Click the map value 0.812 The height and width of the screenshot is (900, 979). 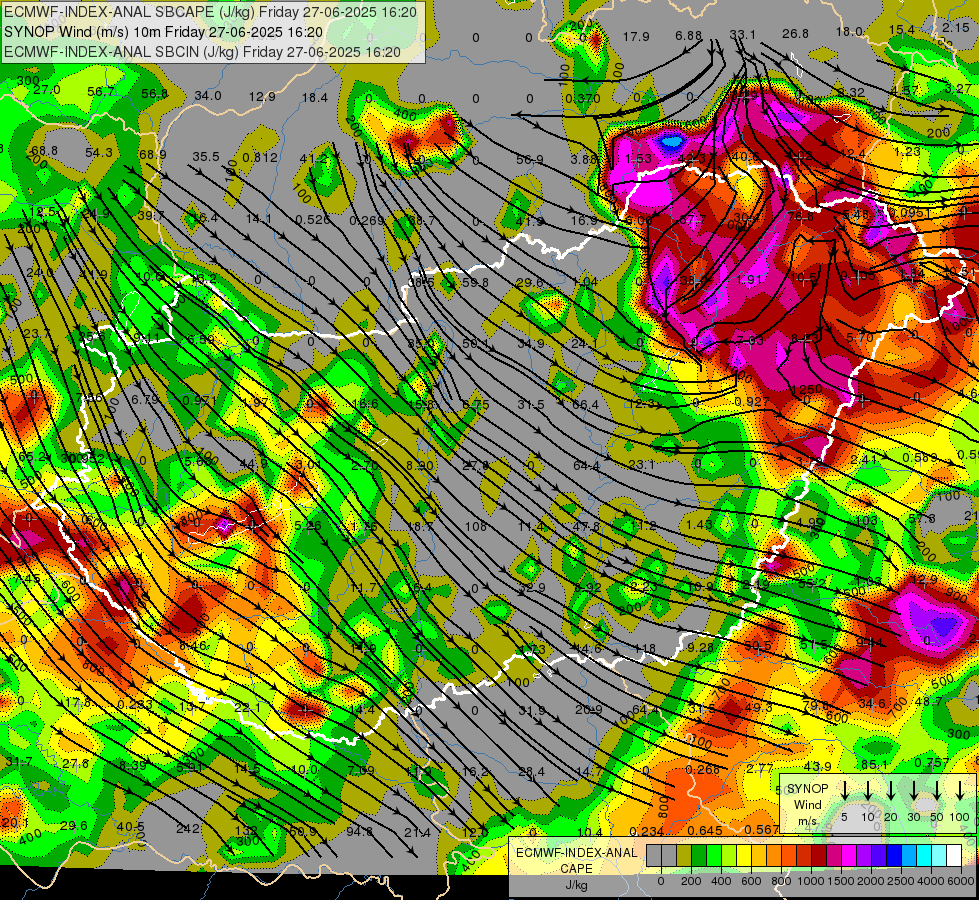click(x=260, y=157)
